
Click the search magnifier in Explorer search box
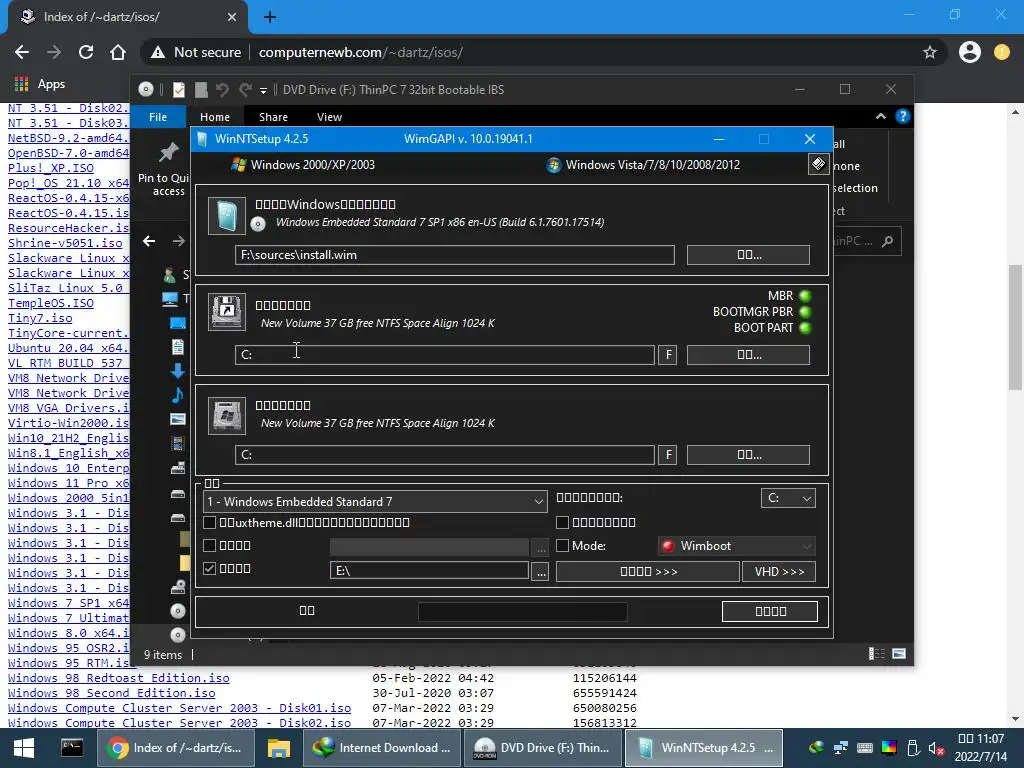click(887, 241)
